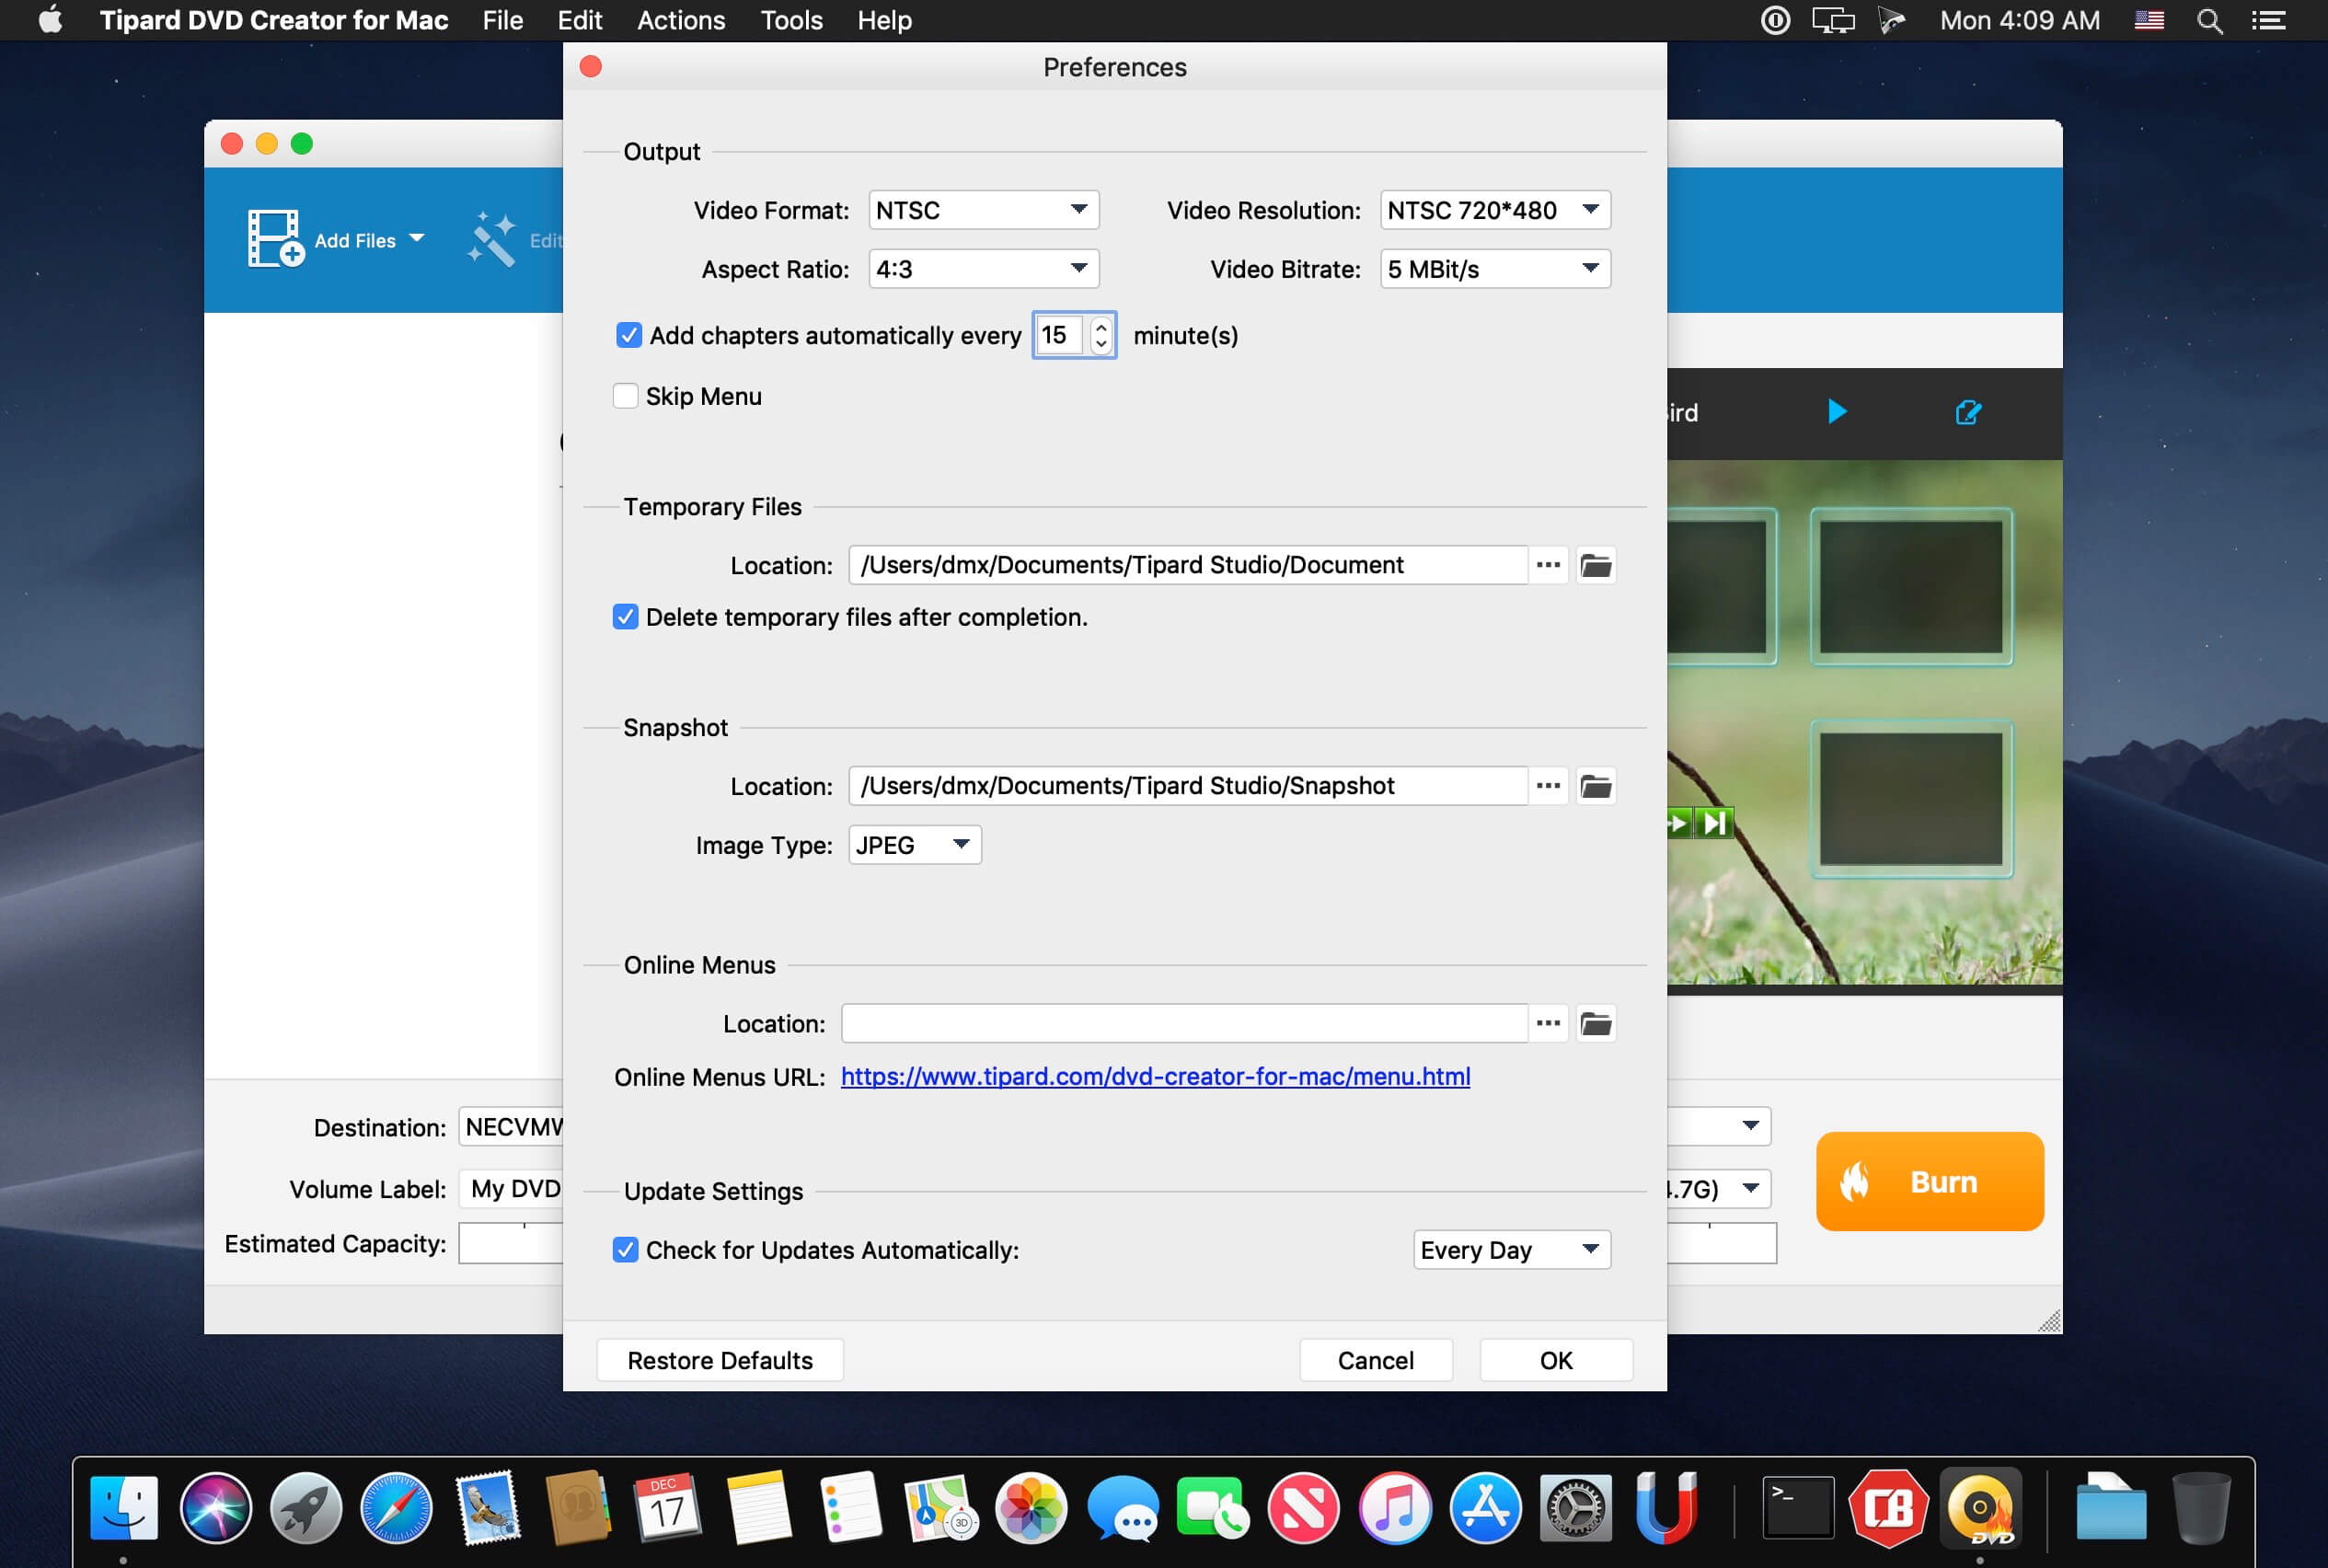
Task: Enable the Skip Menu checkbox
Action: click(x=626, y=397)
